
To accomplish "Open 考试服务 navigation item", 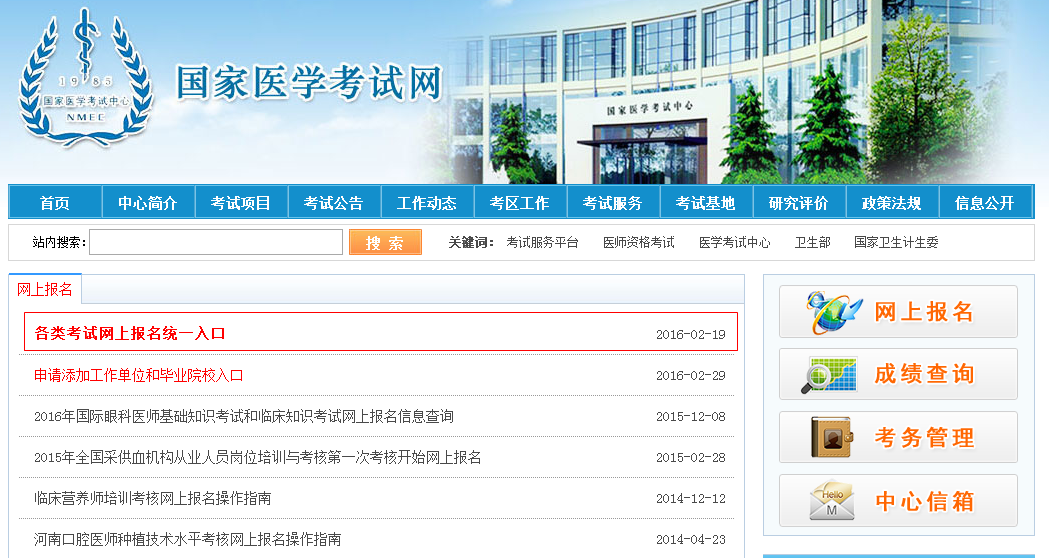I will 613,203.
